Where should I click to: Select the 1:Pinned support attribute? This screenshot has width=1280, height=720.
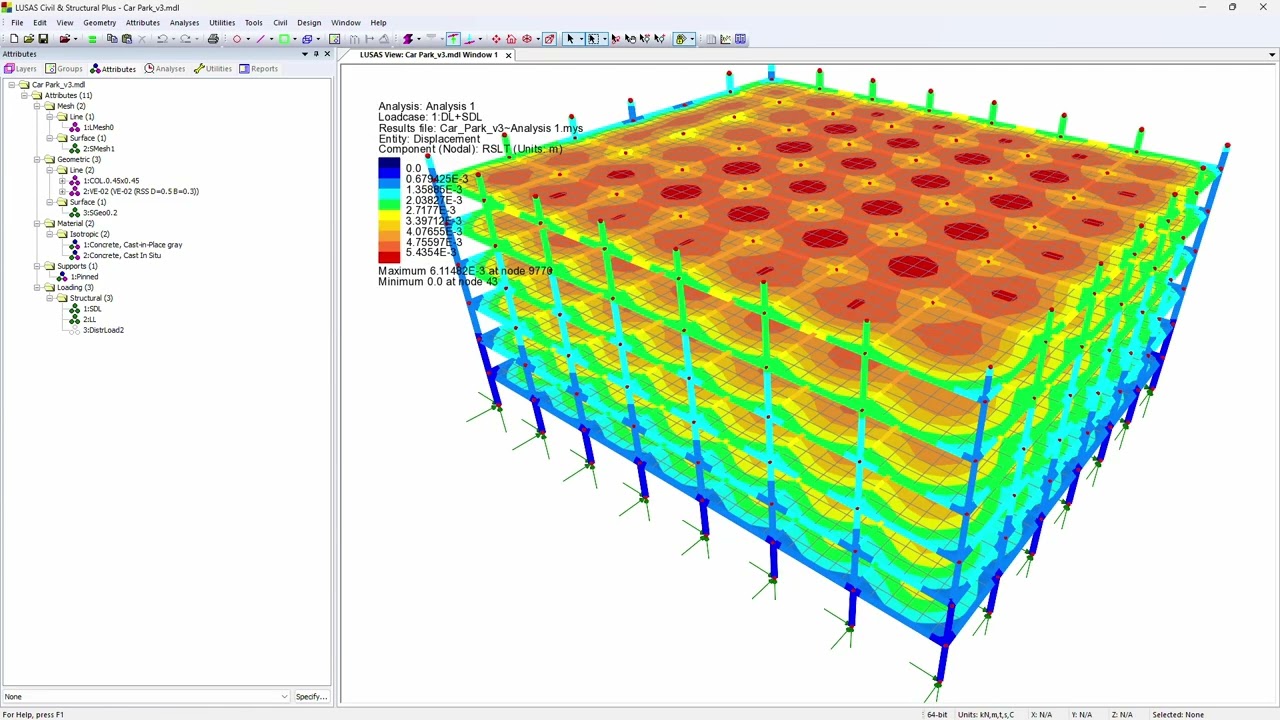click(84, 277)
